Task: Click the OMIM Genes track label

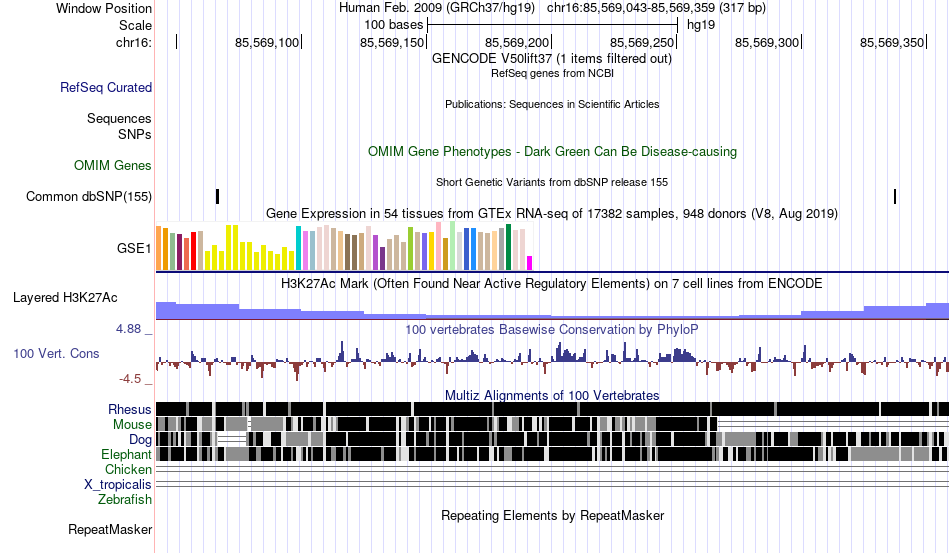Action: [113, 165]
